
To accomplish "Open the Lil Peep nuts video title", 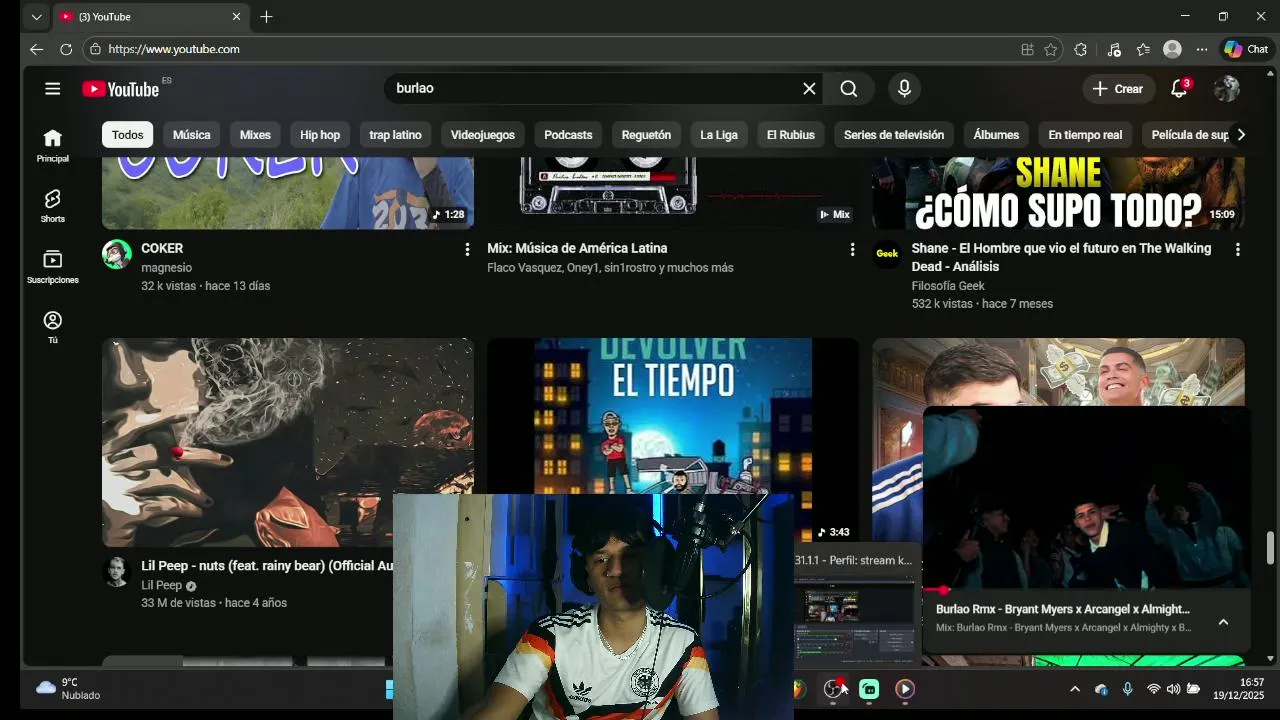I will tap(267, 566).
